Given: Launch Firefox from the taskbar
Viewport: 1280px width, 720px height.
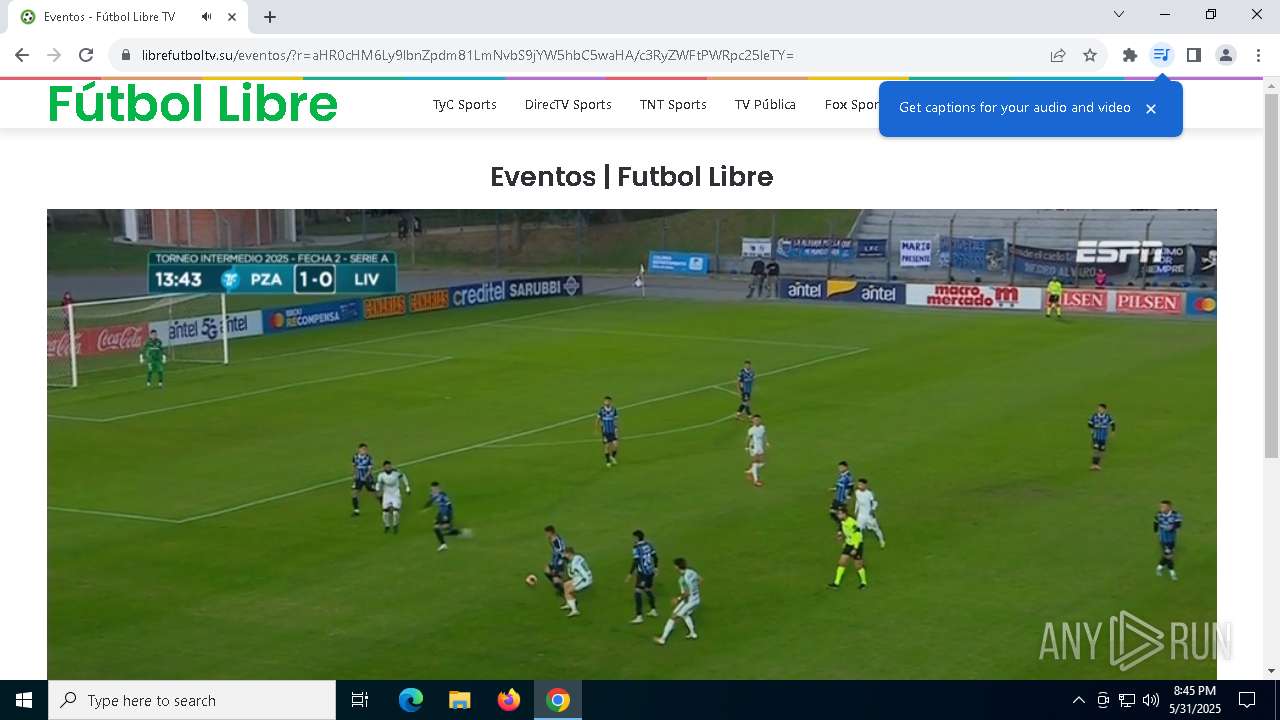Looking at the screenshot, I should pos(509,700).
